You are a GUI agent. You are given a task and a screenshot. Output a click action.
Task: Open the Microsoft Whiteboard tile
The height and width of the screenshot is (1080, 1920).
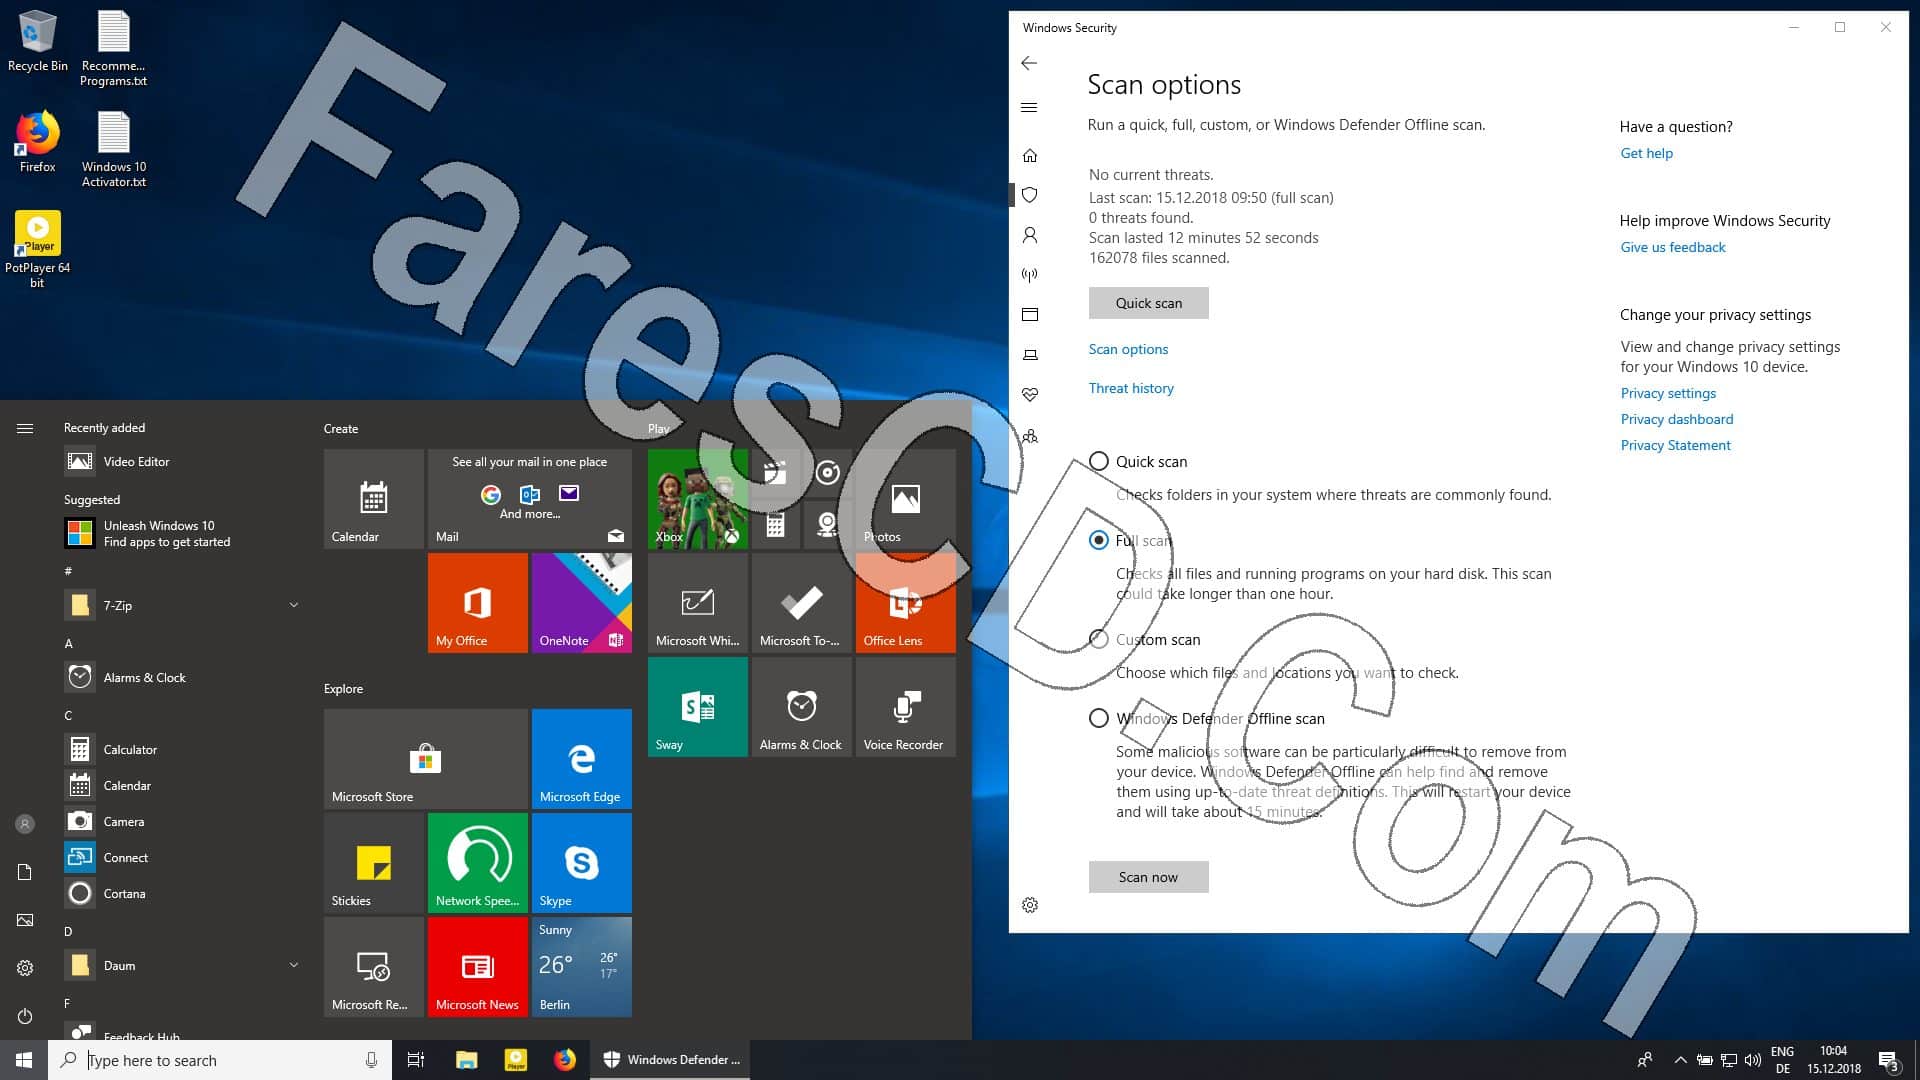pos(698,603)
